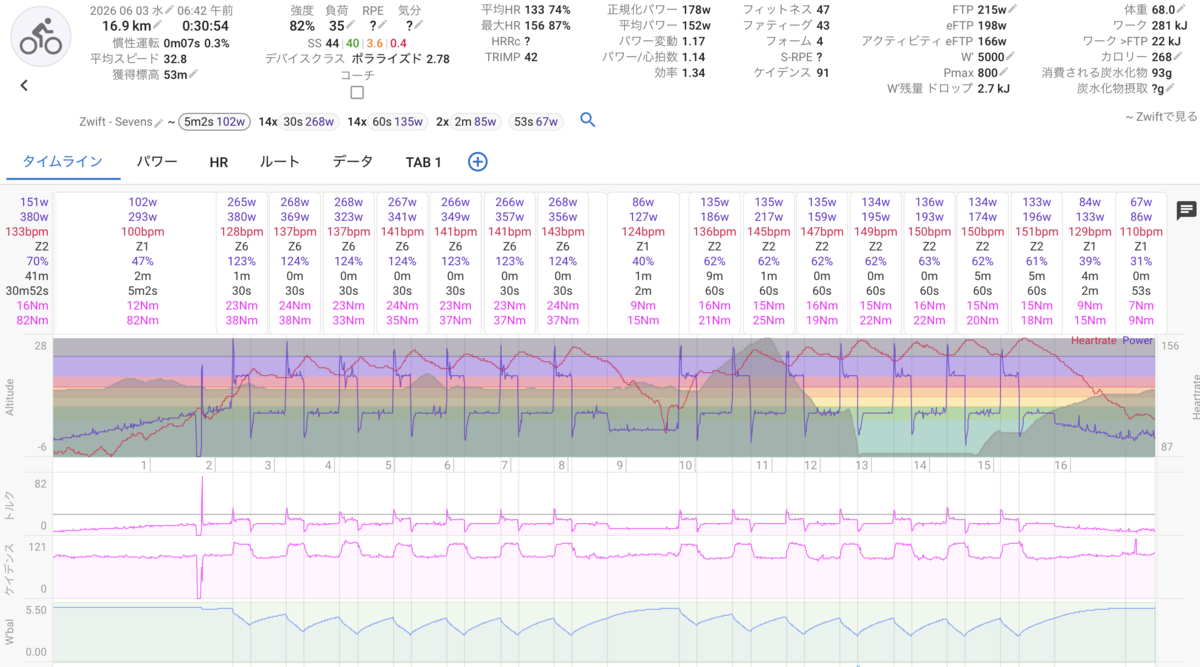Click the 0:30:54 duration value
1200x667 pixels.
(x=207, y=25)
